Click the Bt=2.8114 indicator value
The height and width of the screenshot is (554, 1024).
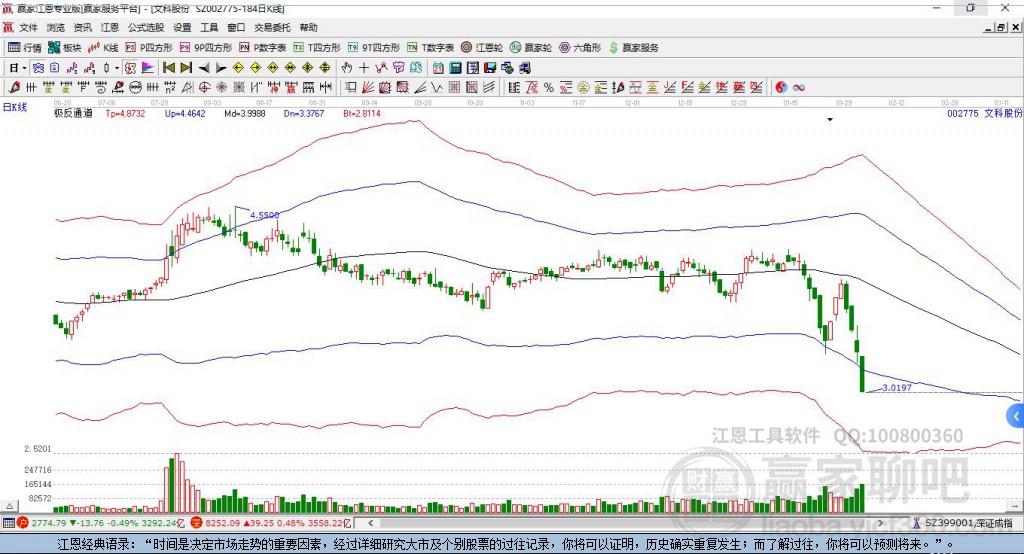pyautogui.click(x=362, y=113)
